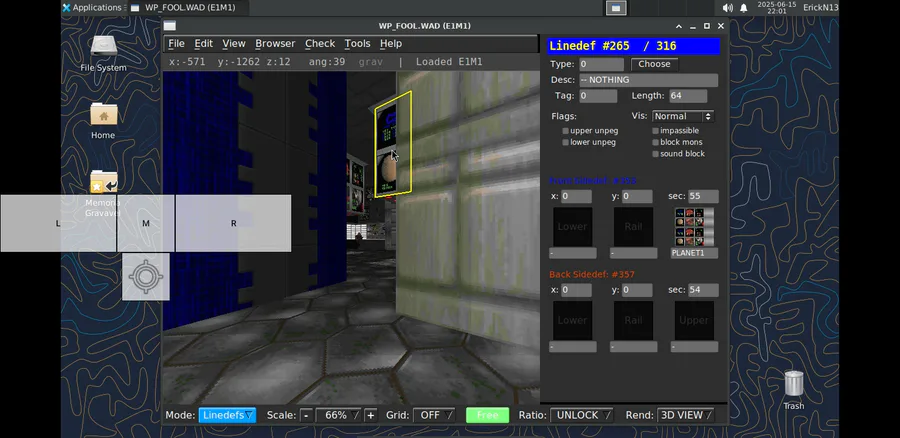Image resolution: width=900 pixels, height=438 pixels.
Task: Open the Tools menu
Action: pos(357,44)
